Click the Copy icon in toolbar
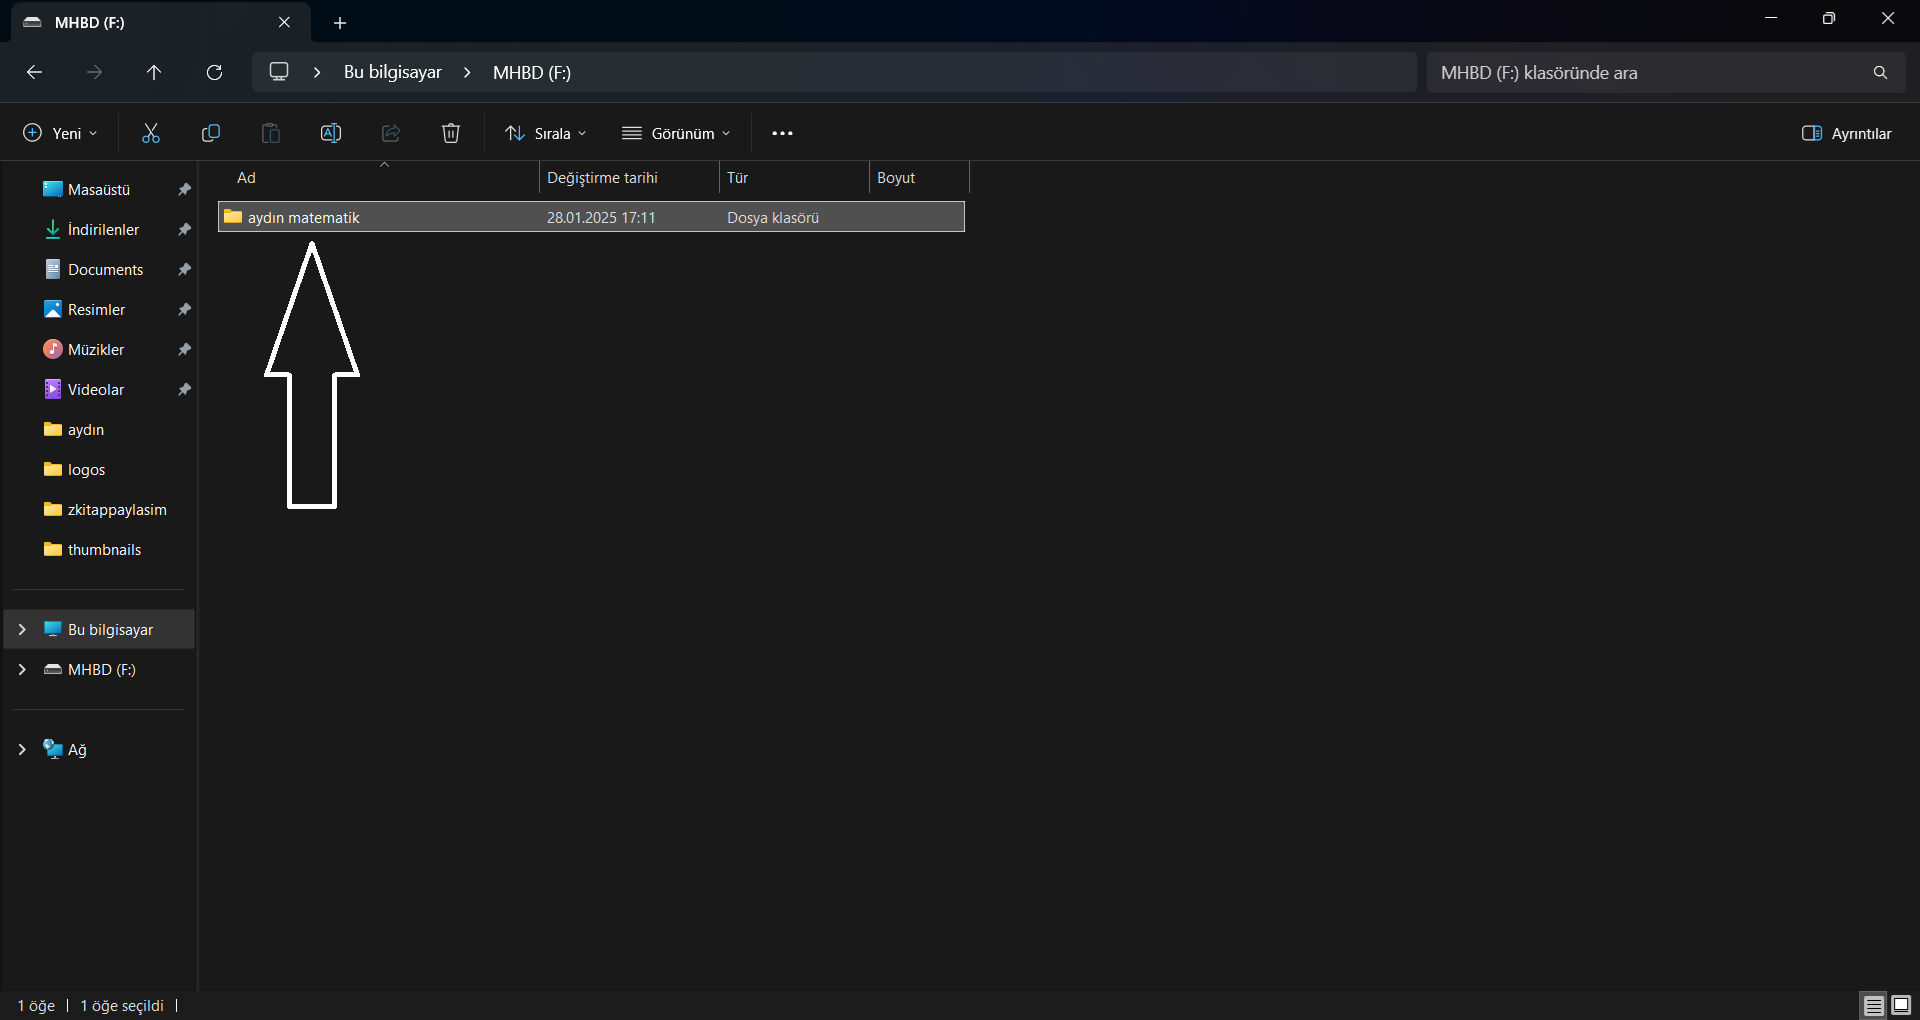This screenshot has width=1920, height=1020. point(211,133)
